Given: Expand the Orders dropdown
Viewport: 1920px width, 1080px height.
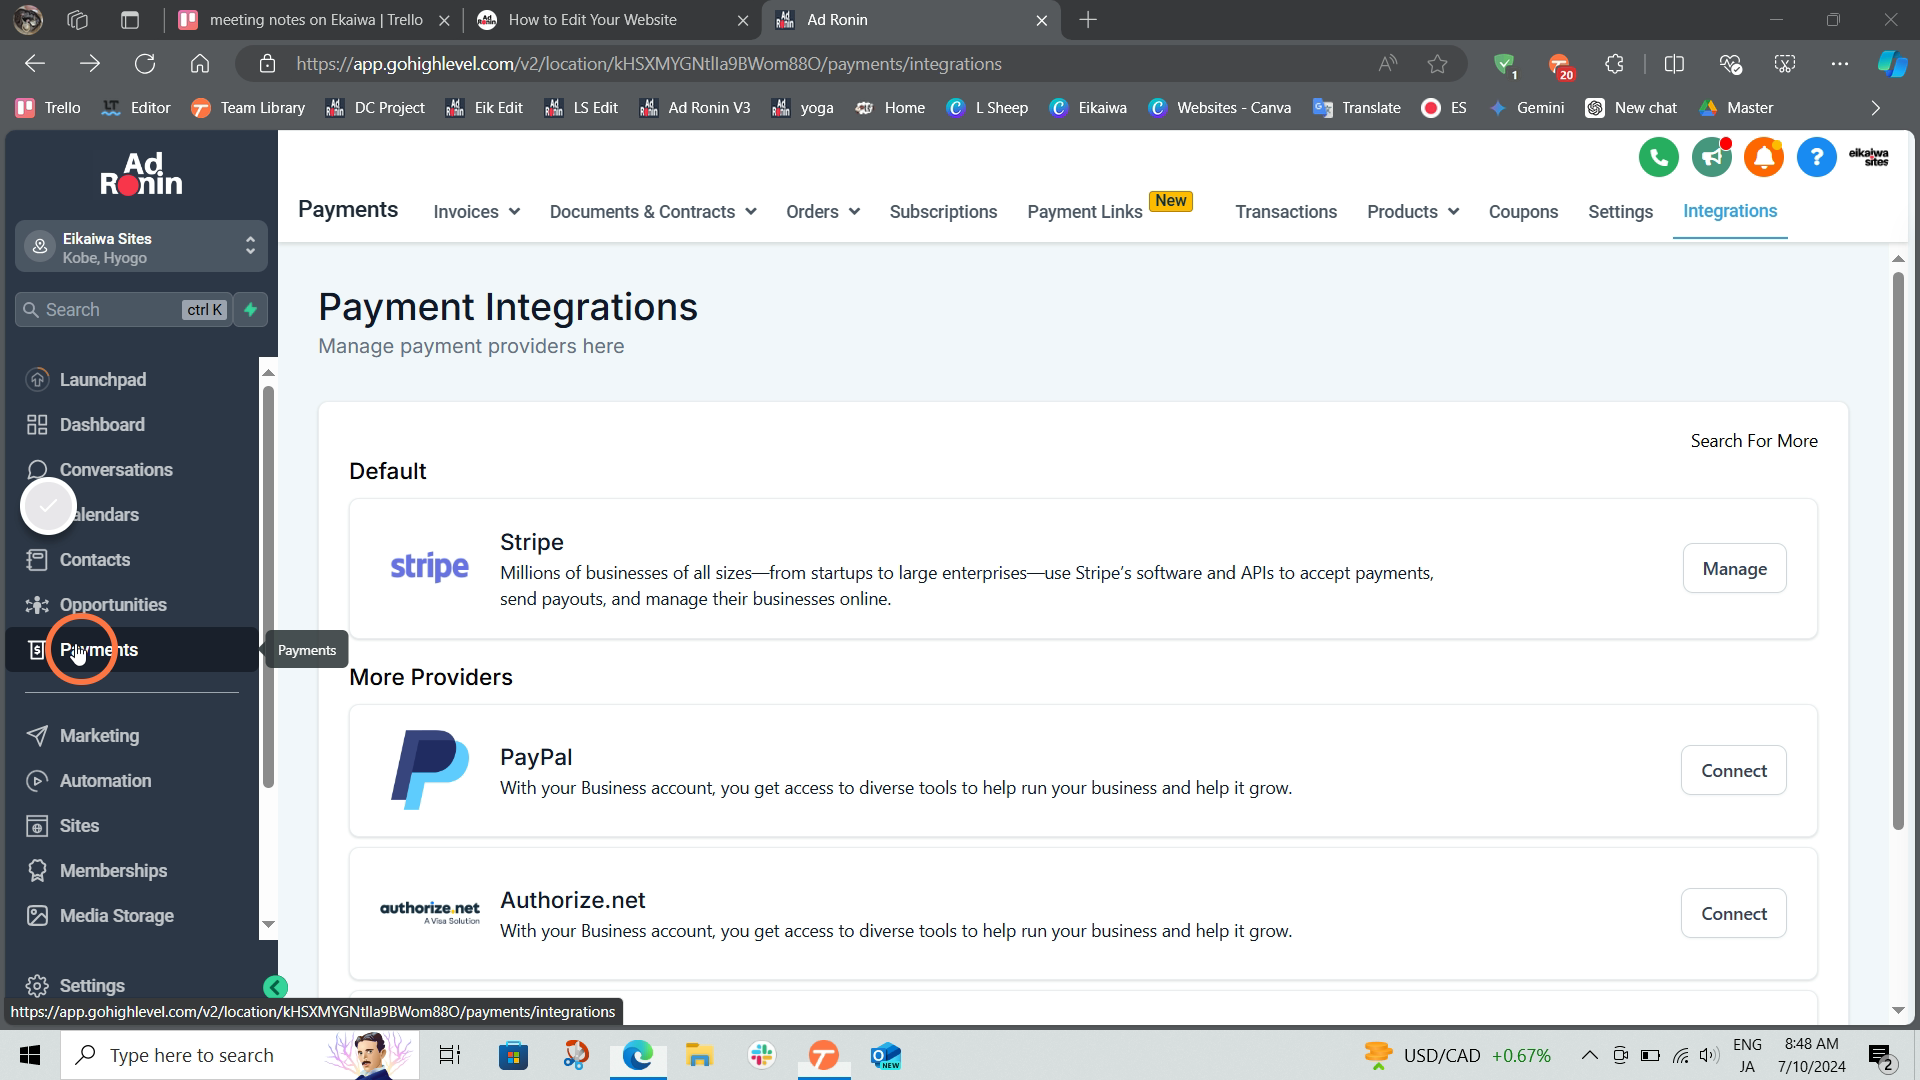Looking at the screenshot, I should (823, 212).
